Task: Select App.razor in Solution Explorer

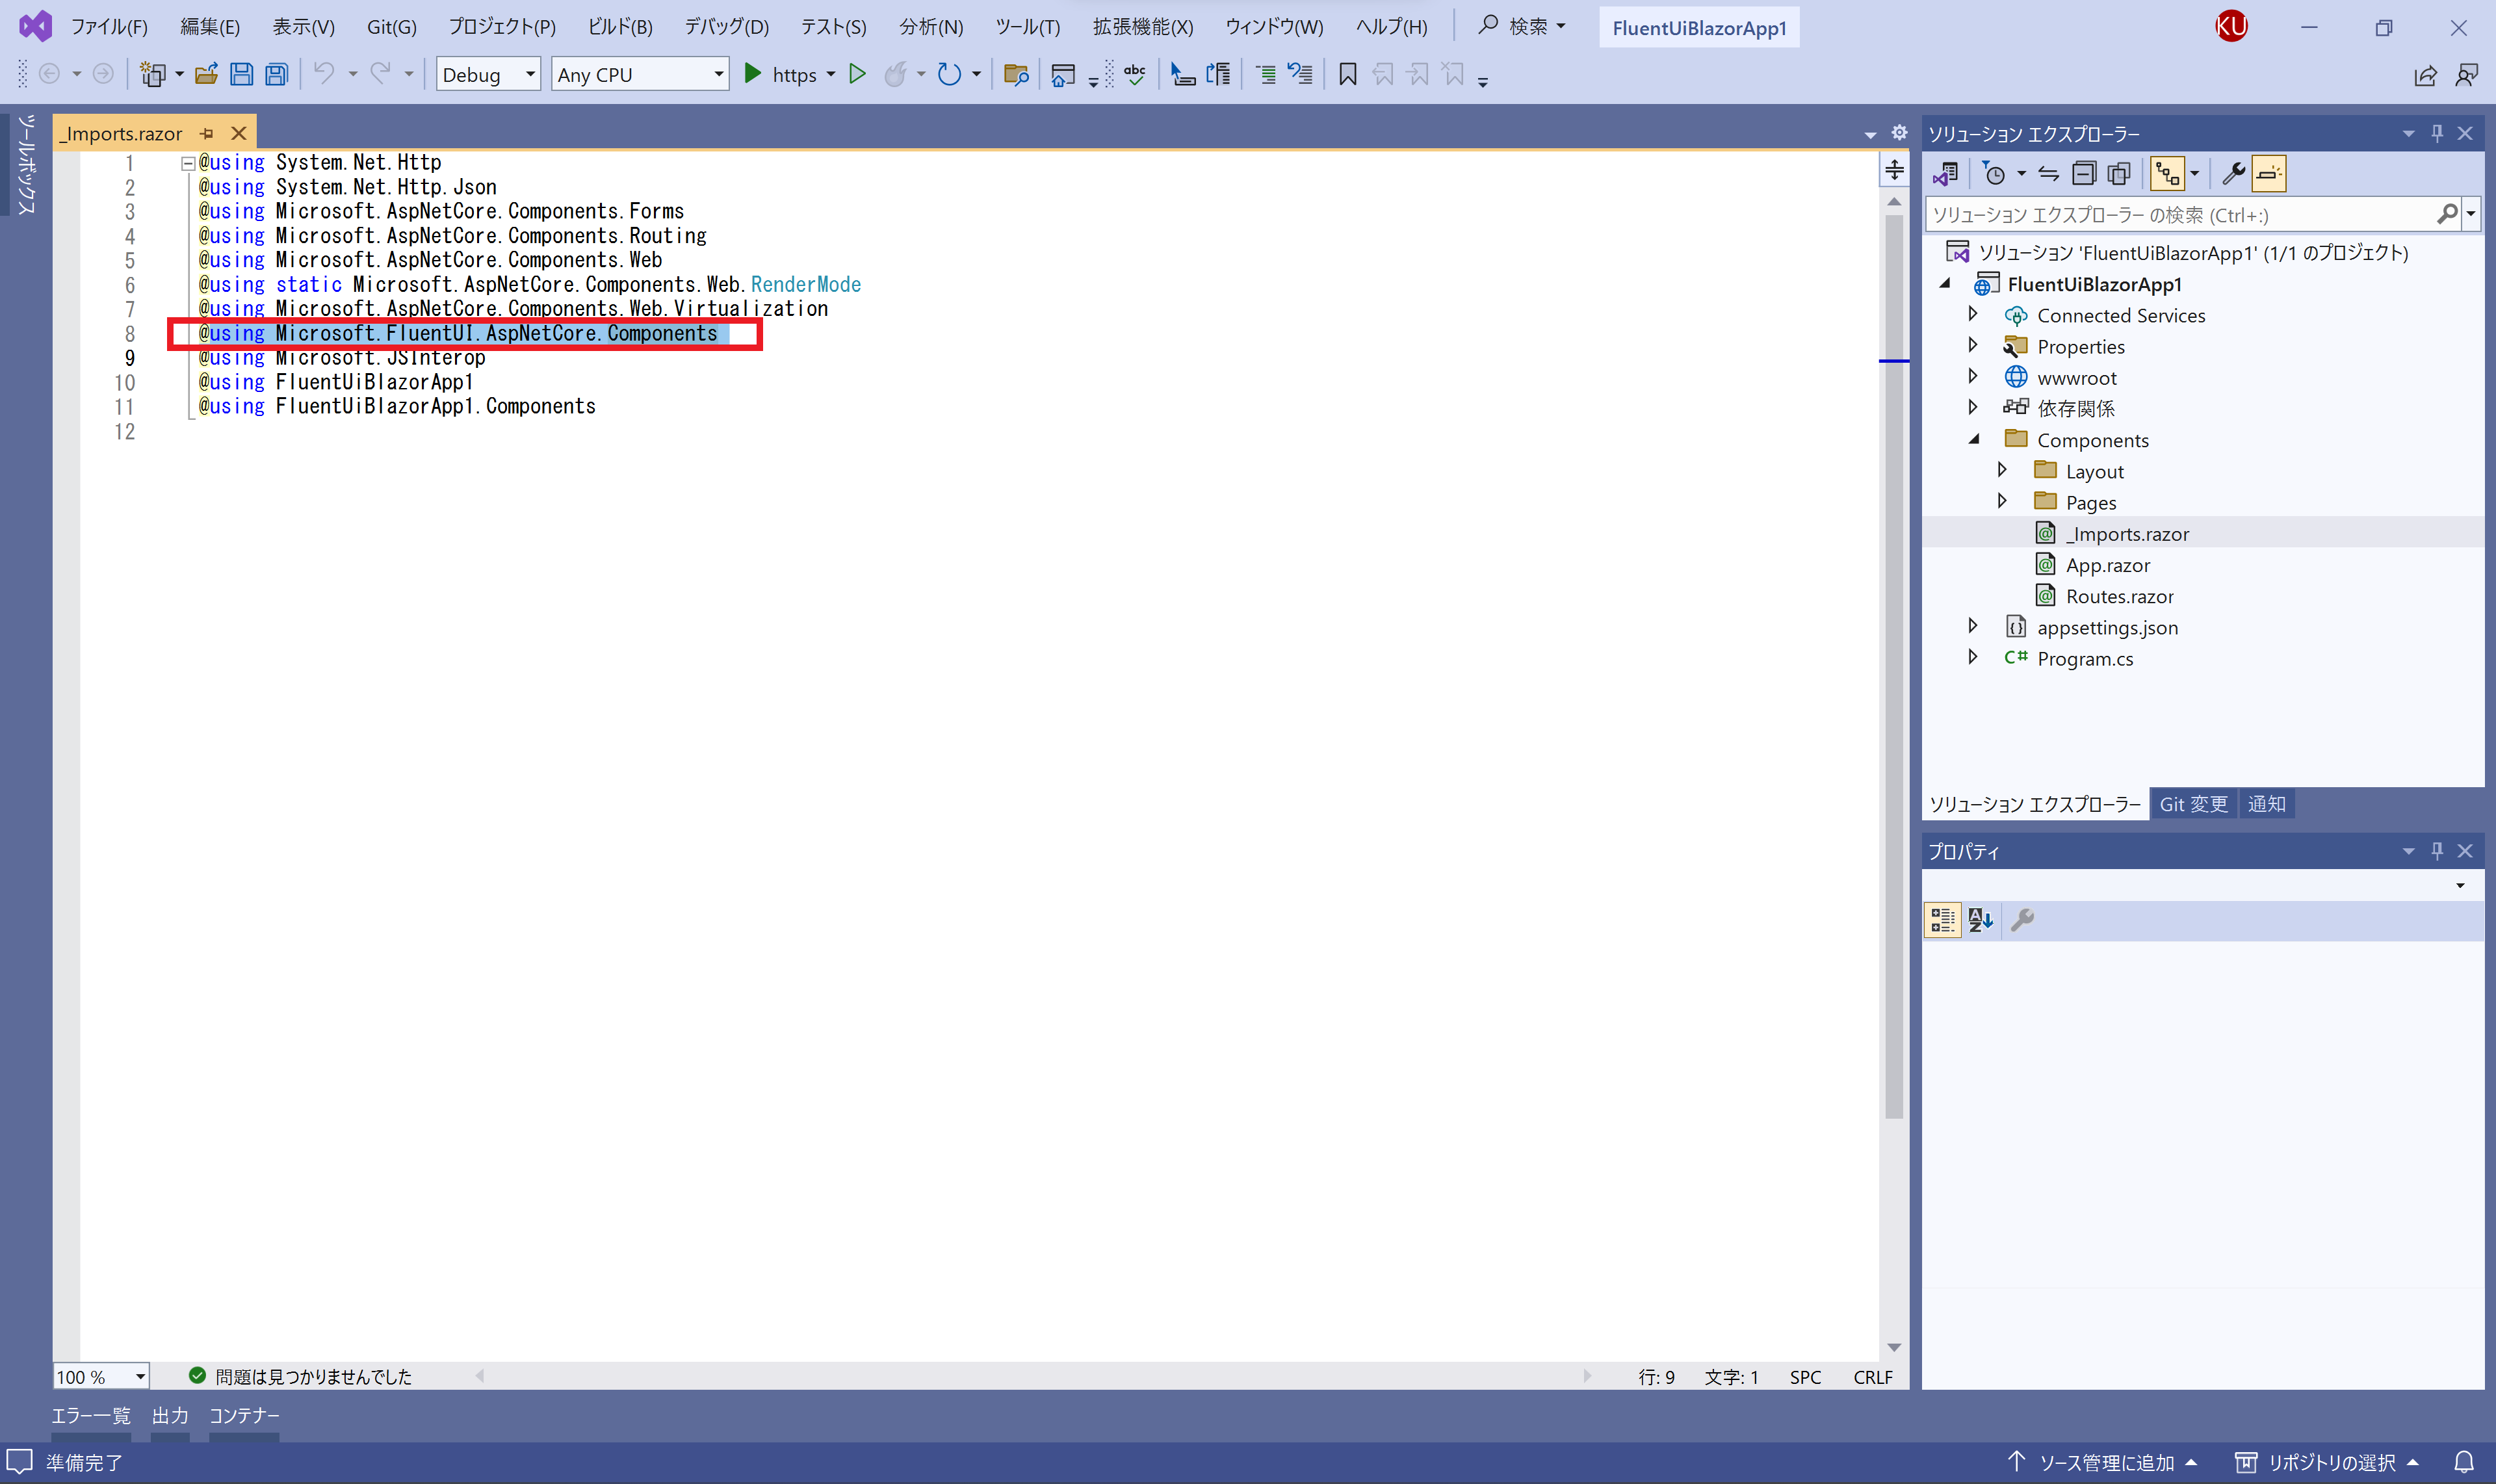Action: click(2108, 565)
